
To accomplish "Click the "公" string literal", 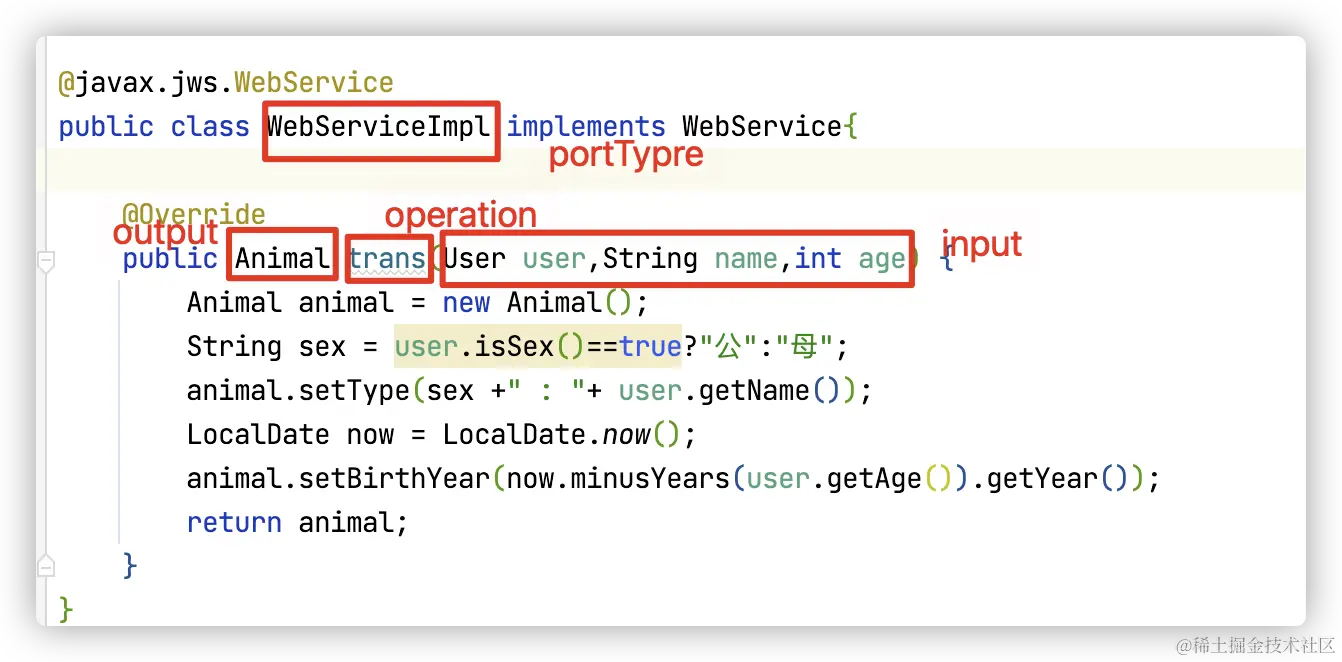I will [x=731, y=347].
